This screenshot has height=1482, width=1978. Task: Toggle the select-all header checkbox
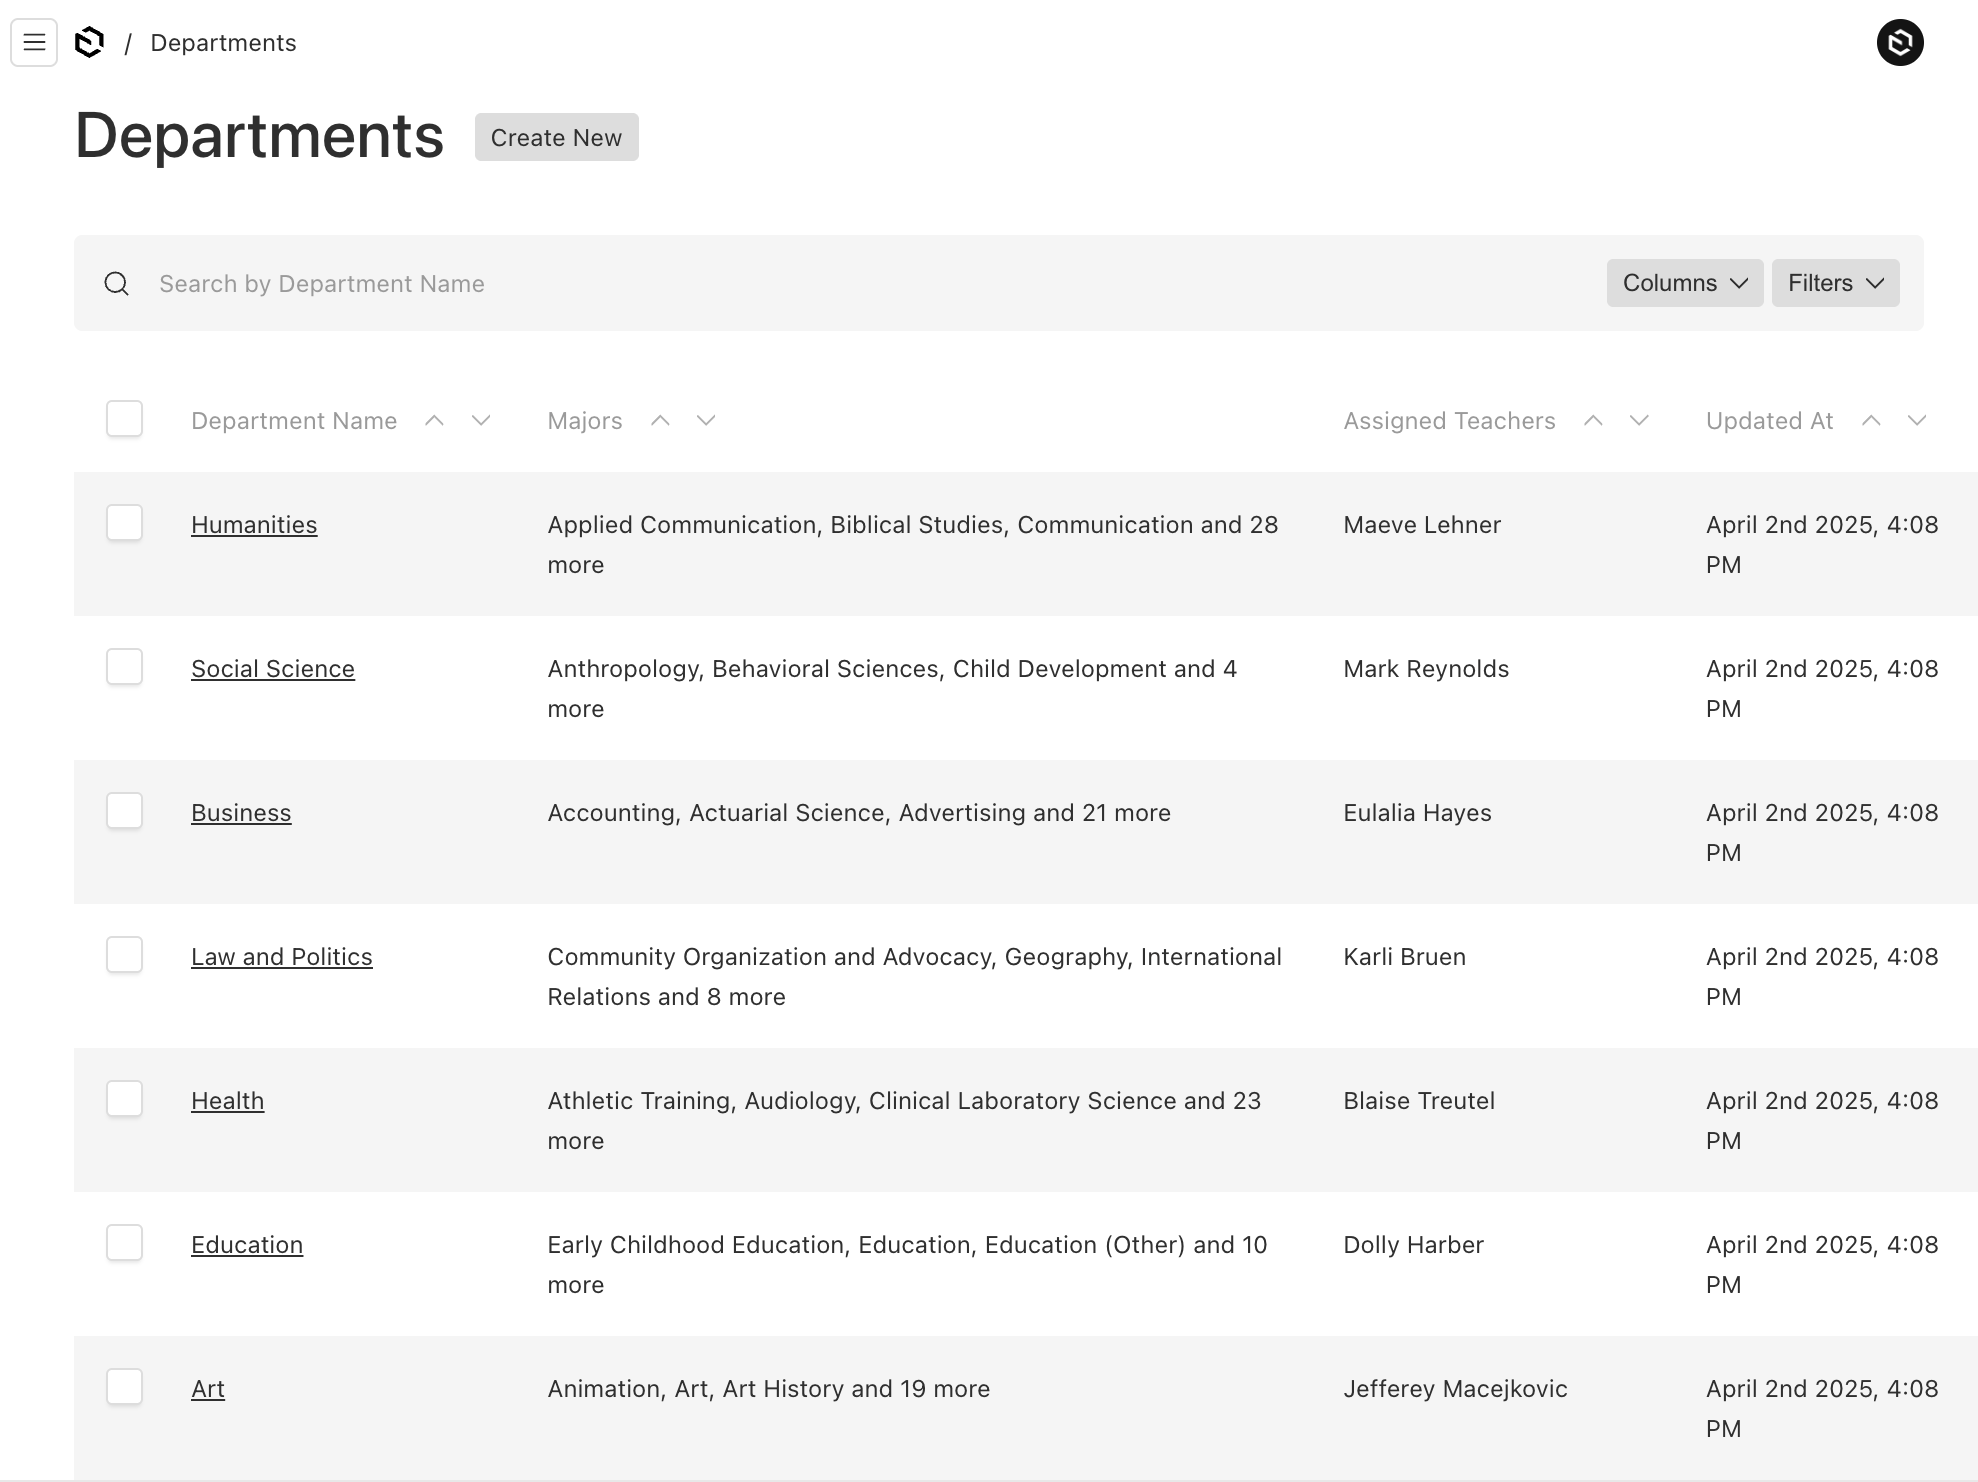click(x=125, y=419)
